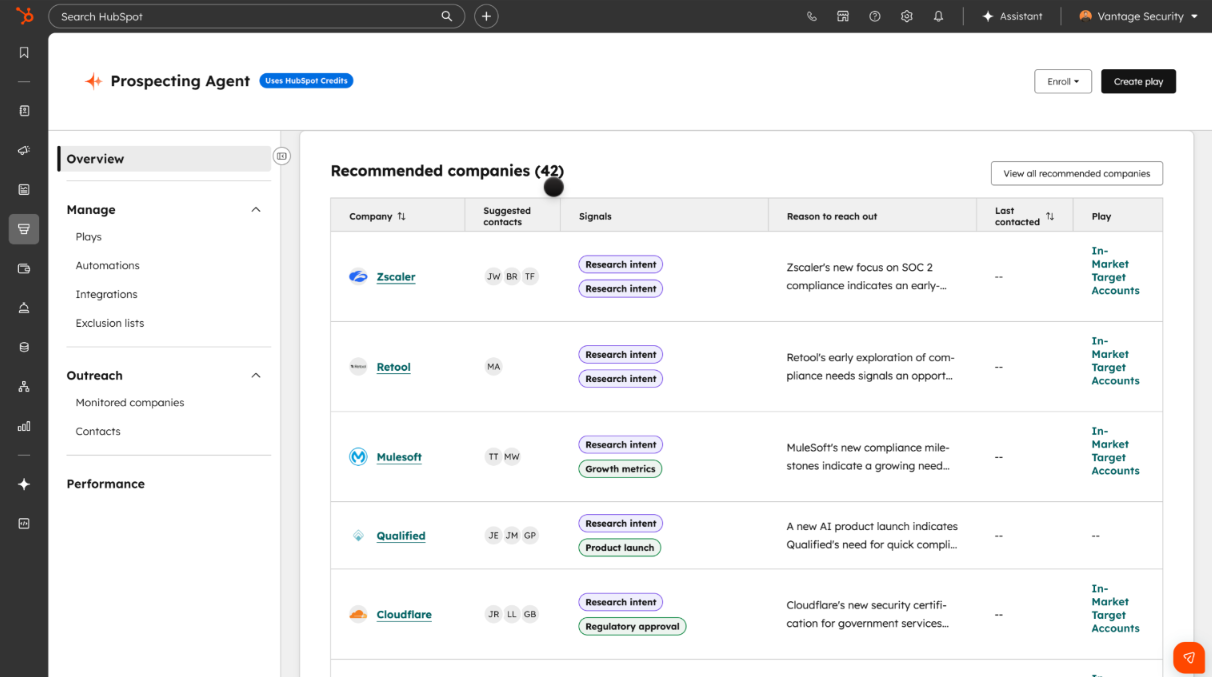Click the JW contact avatar for Zscaler

tap(493, 276)
